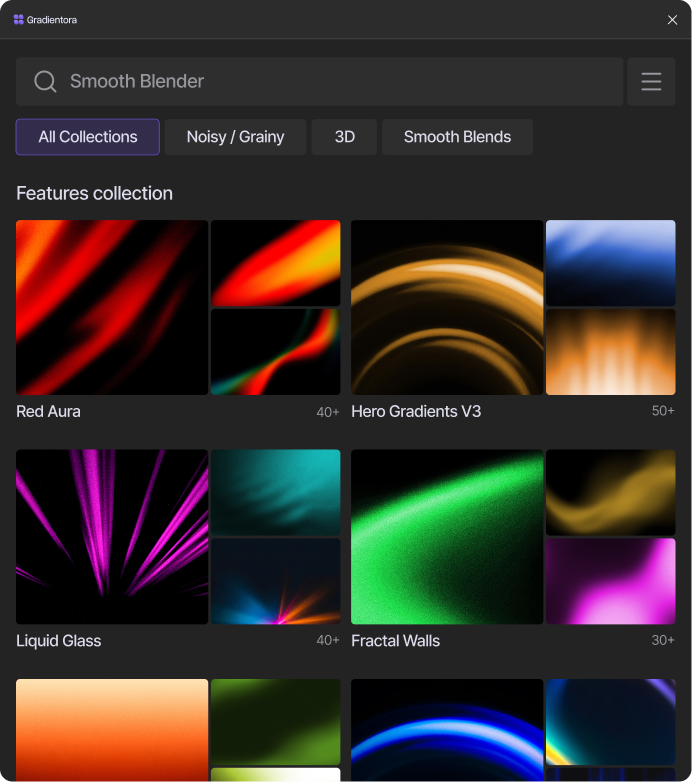Open the peach-orange gradient thumbnail
Screen dimensions: 692x782
(112, 730)
